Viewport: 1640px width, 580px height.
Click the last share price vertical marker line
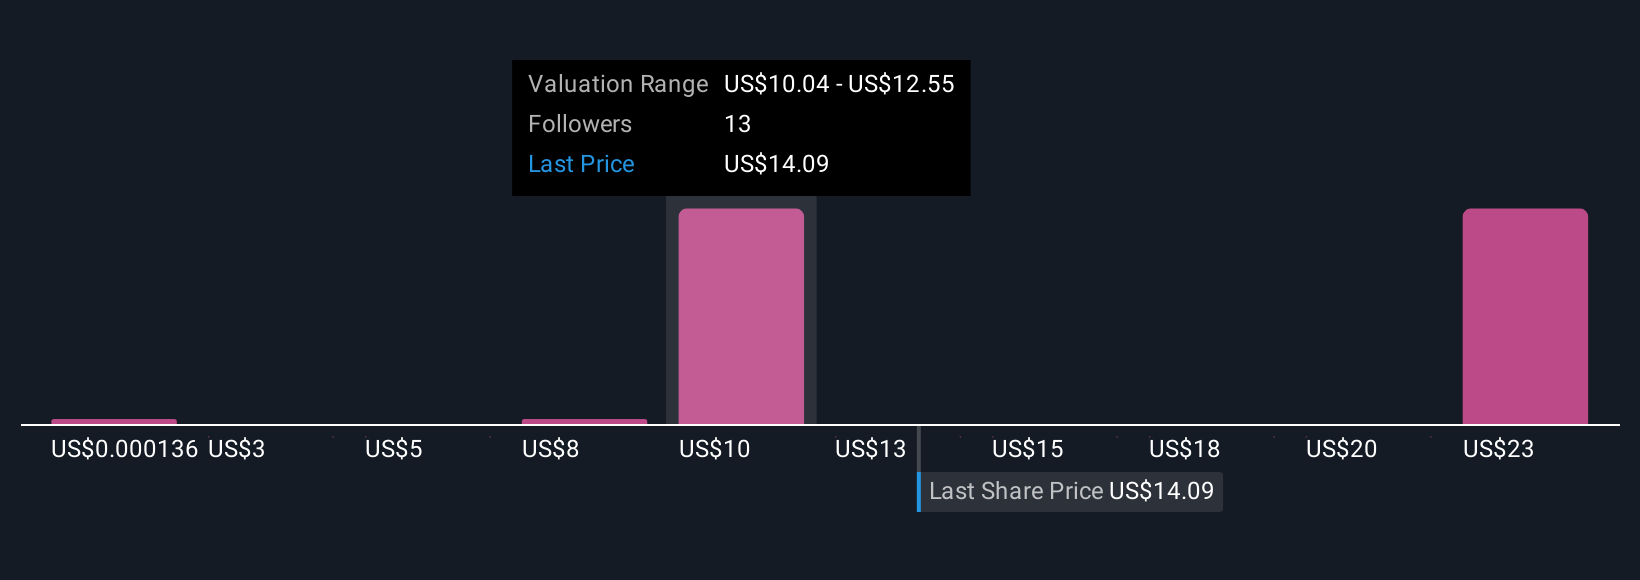click(919, 468)
